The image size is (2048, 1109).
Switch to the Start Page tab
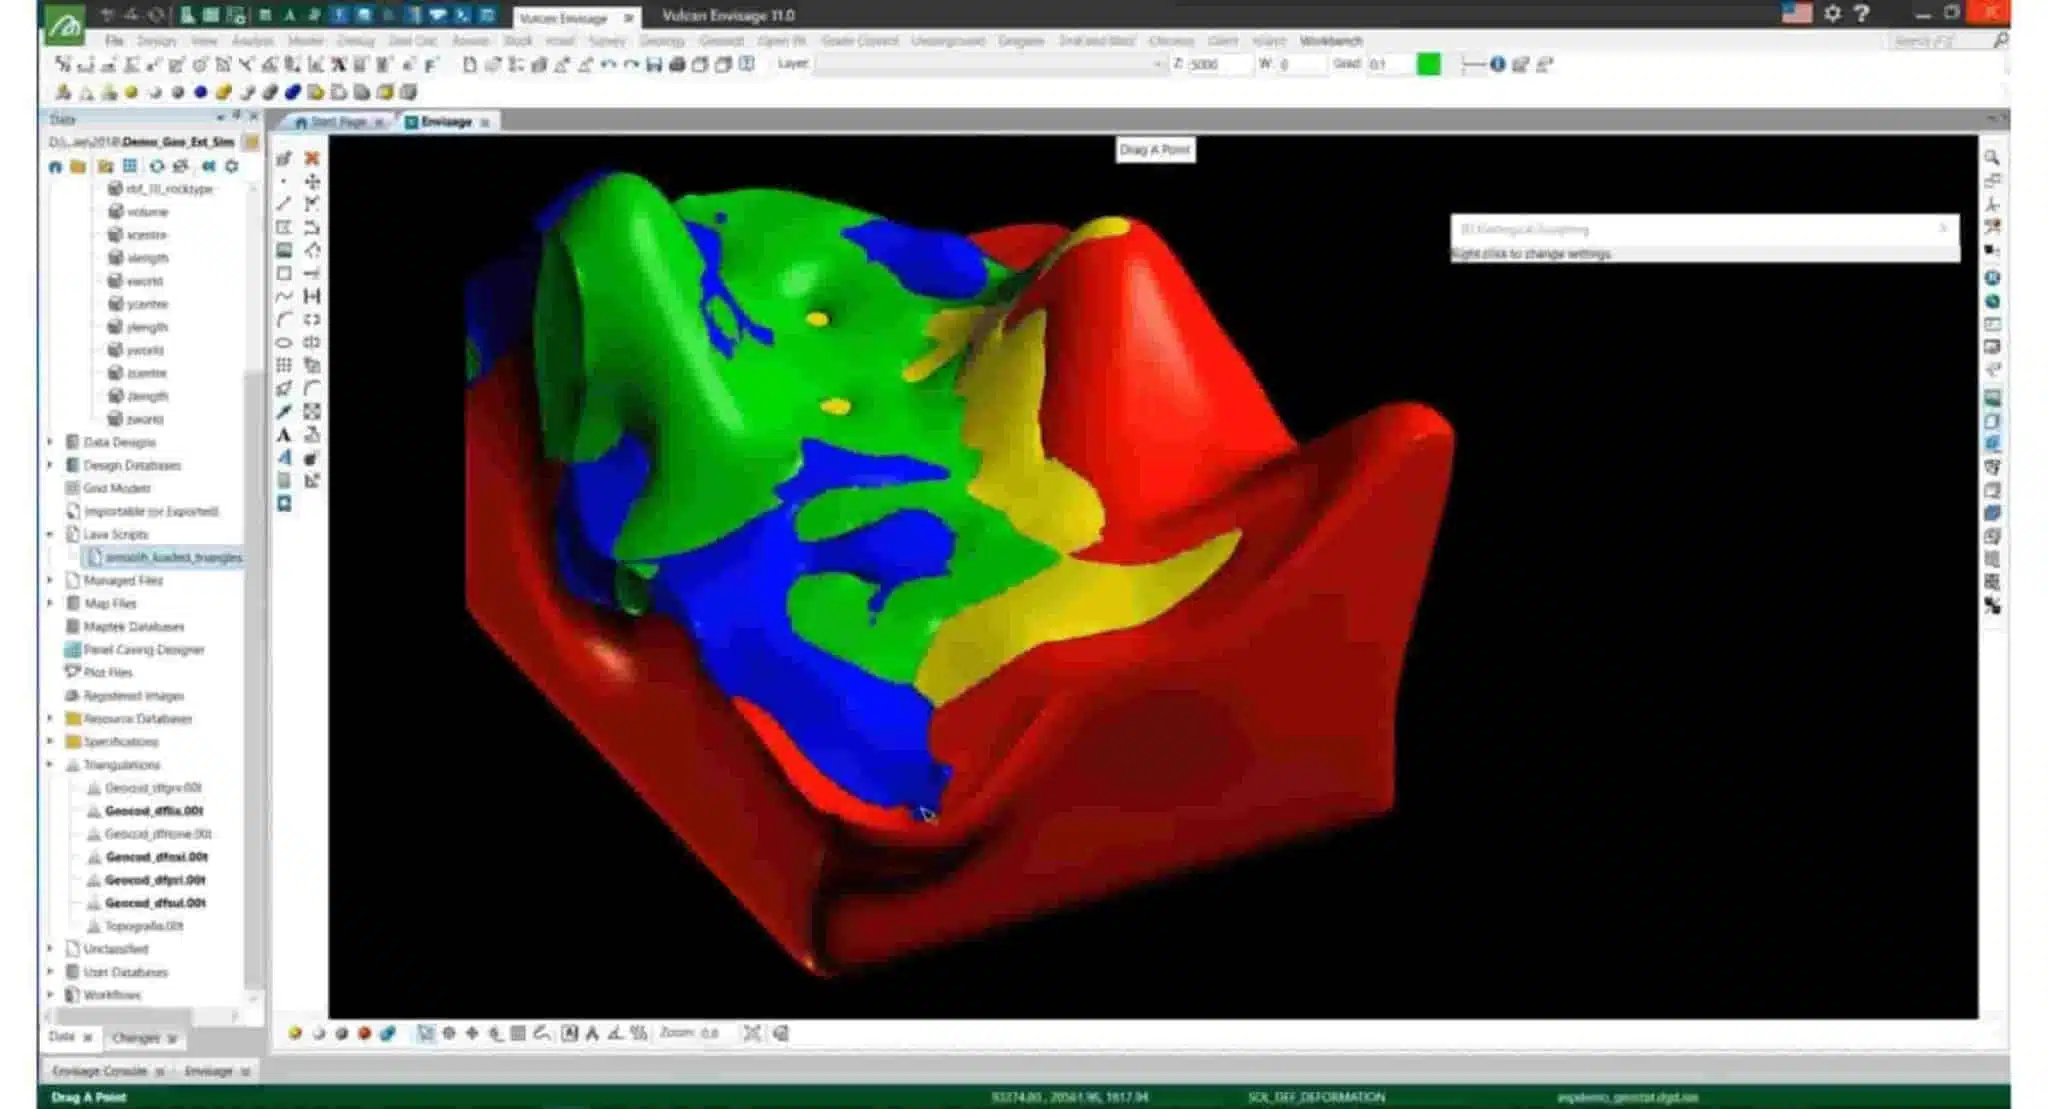[x=338, y=122]
